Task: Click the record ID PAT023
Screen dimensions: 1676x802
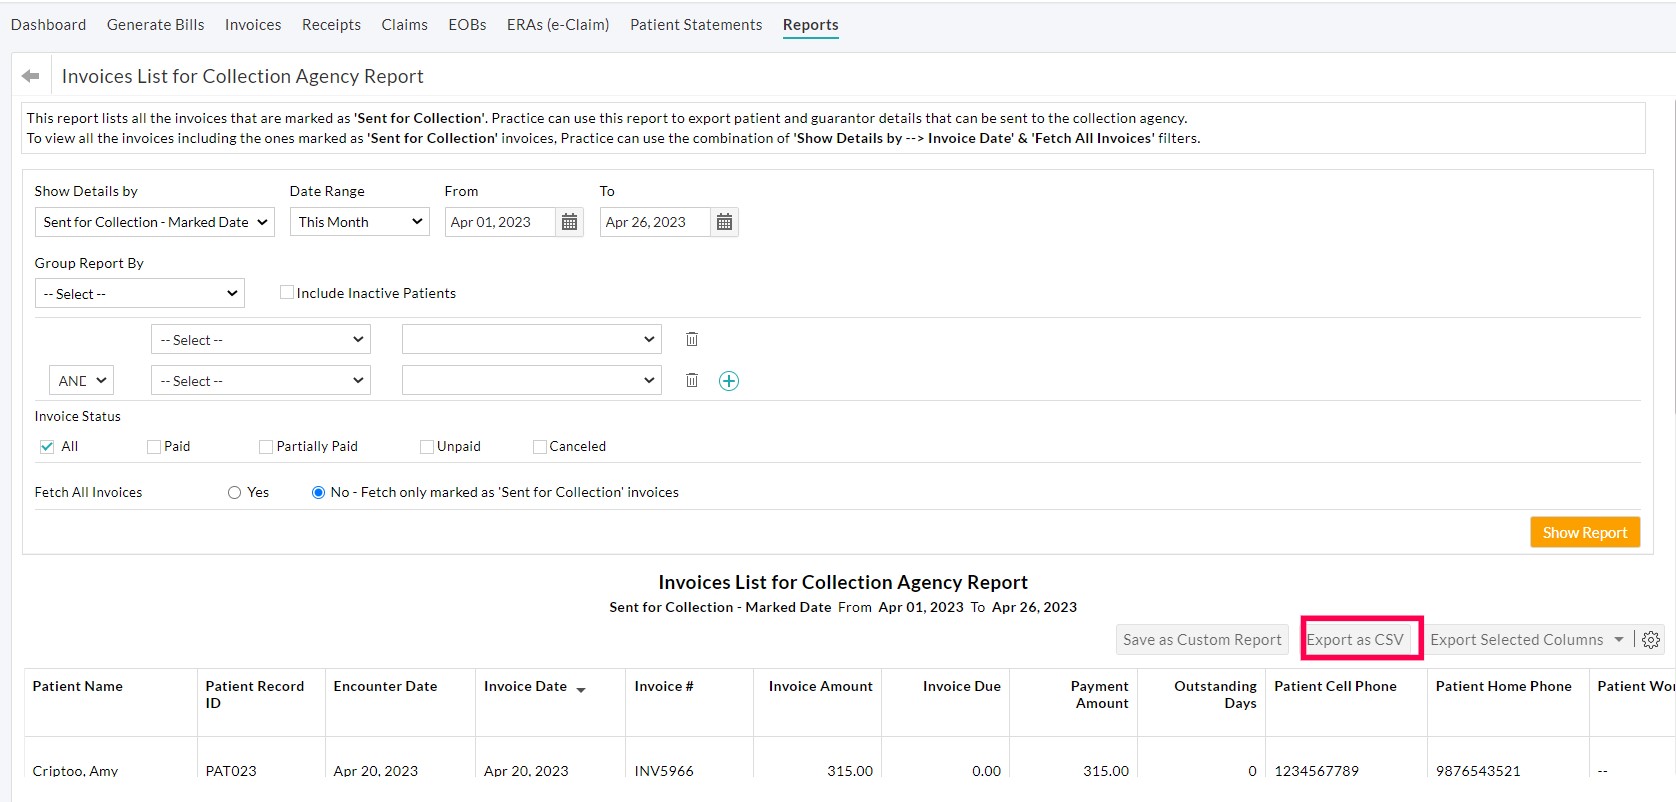Action: point(231,771)
